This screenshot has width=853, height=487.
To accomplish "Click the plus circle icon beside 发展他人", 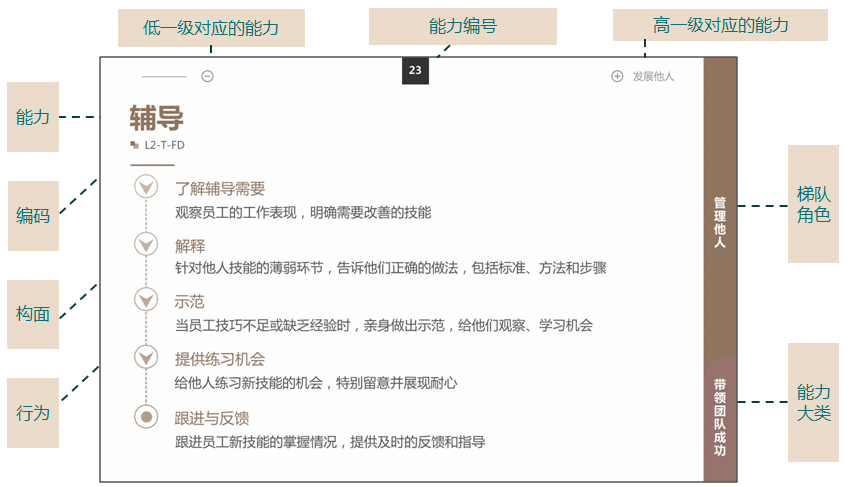I will click(617, 76).
